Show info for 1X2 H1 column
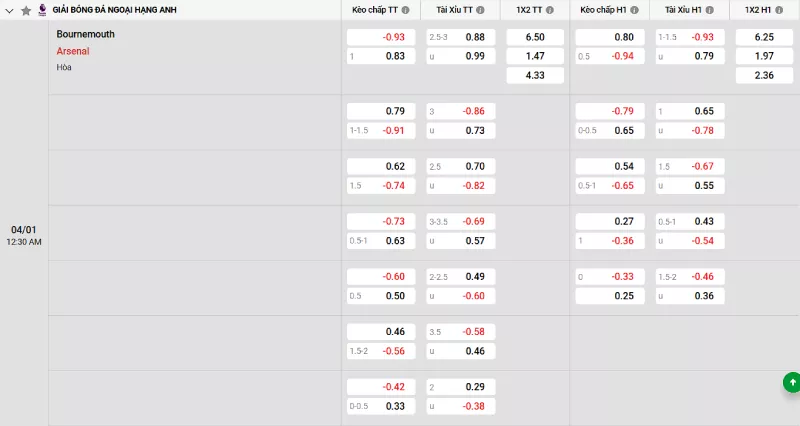 coord(777,10)
